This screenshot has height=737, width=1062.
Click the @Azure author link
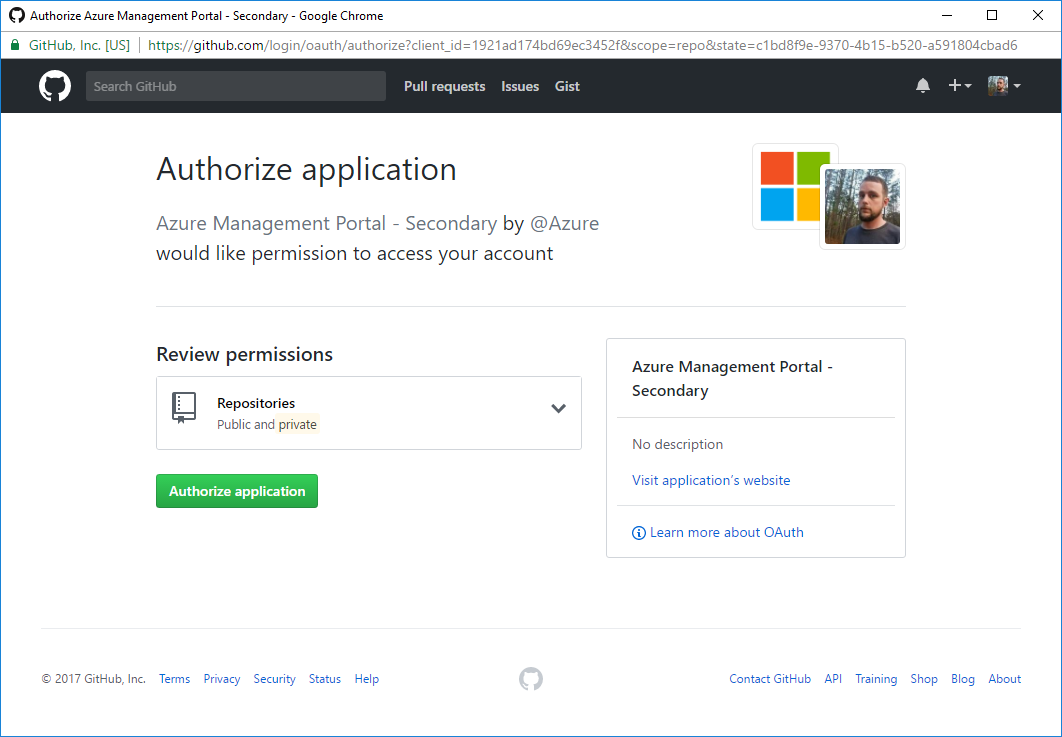tap(564, 223)
